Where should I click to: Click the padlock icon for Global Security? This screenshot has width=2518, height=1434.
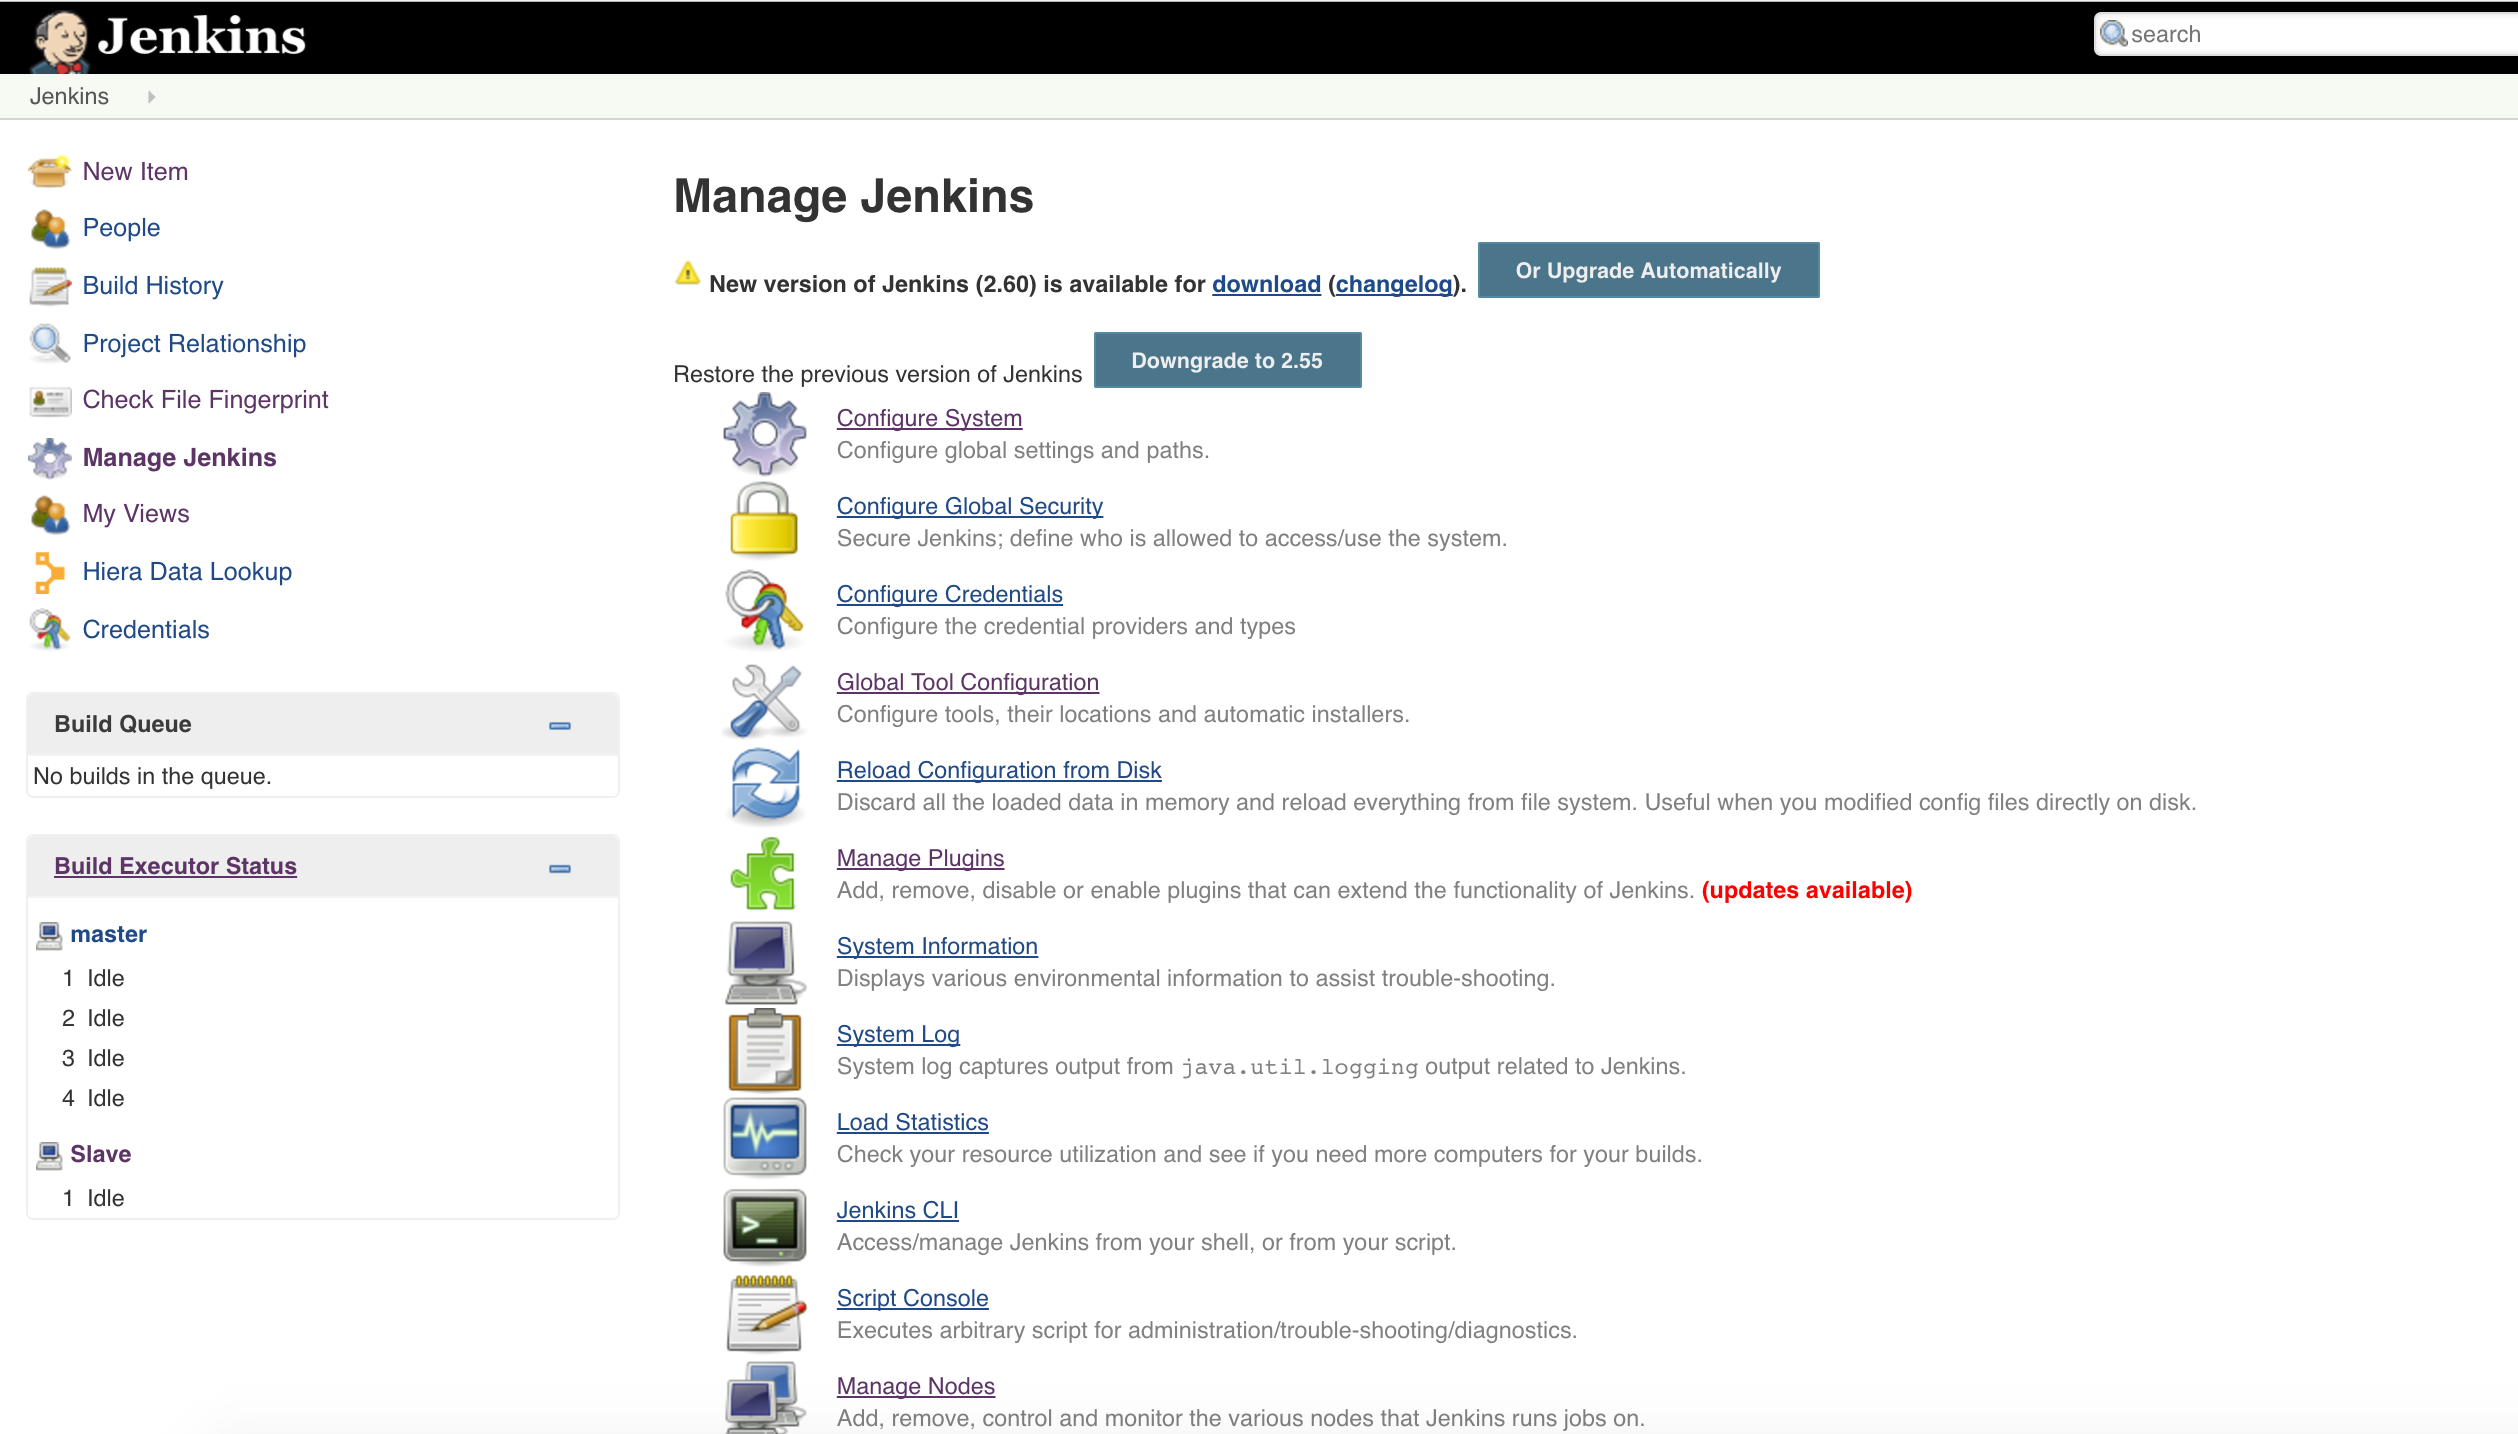(764, 519)
